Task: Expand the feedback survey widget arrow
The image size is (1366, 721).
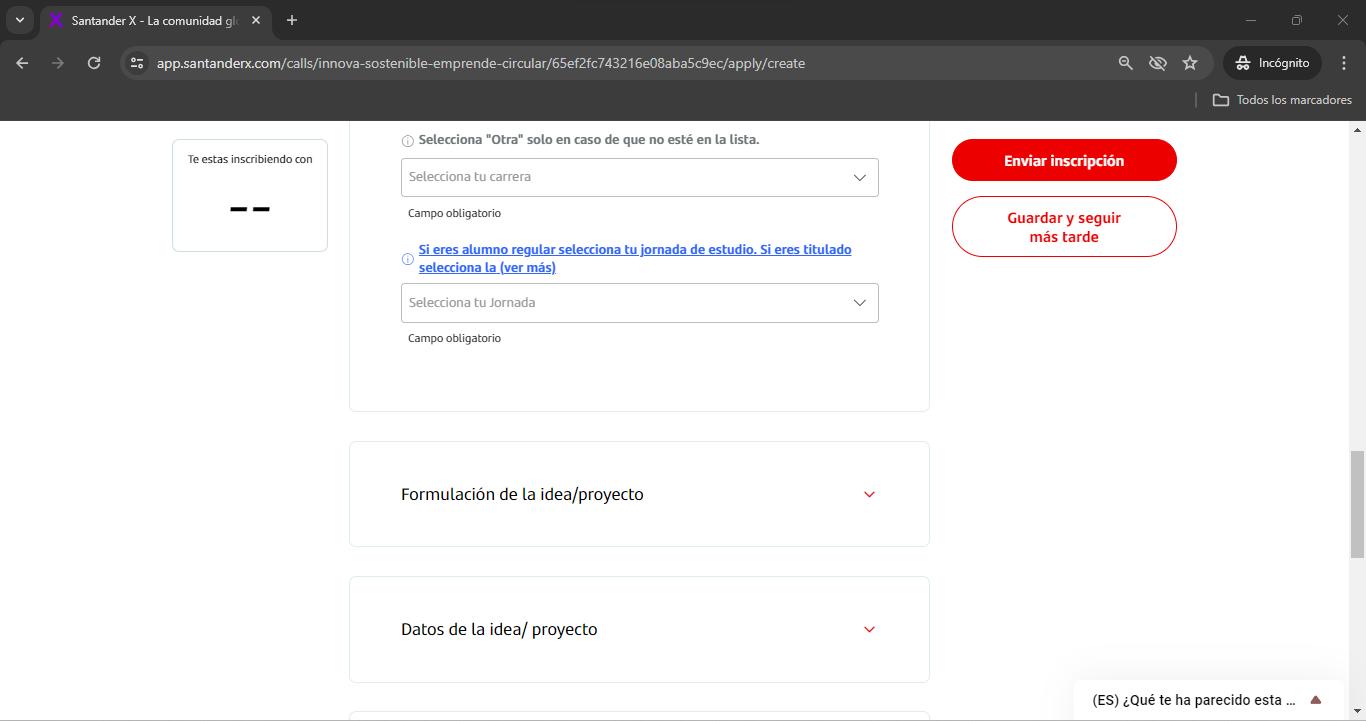Action: point(1316,700)
